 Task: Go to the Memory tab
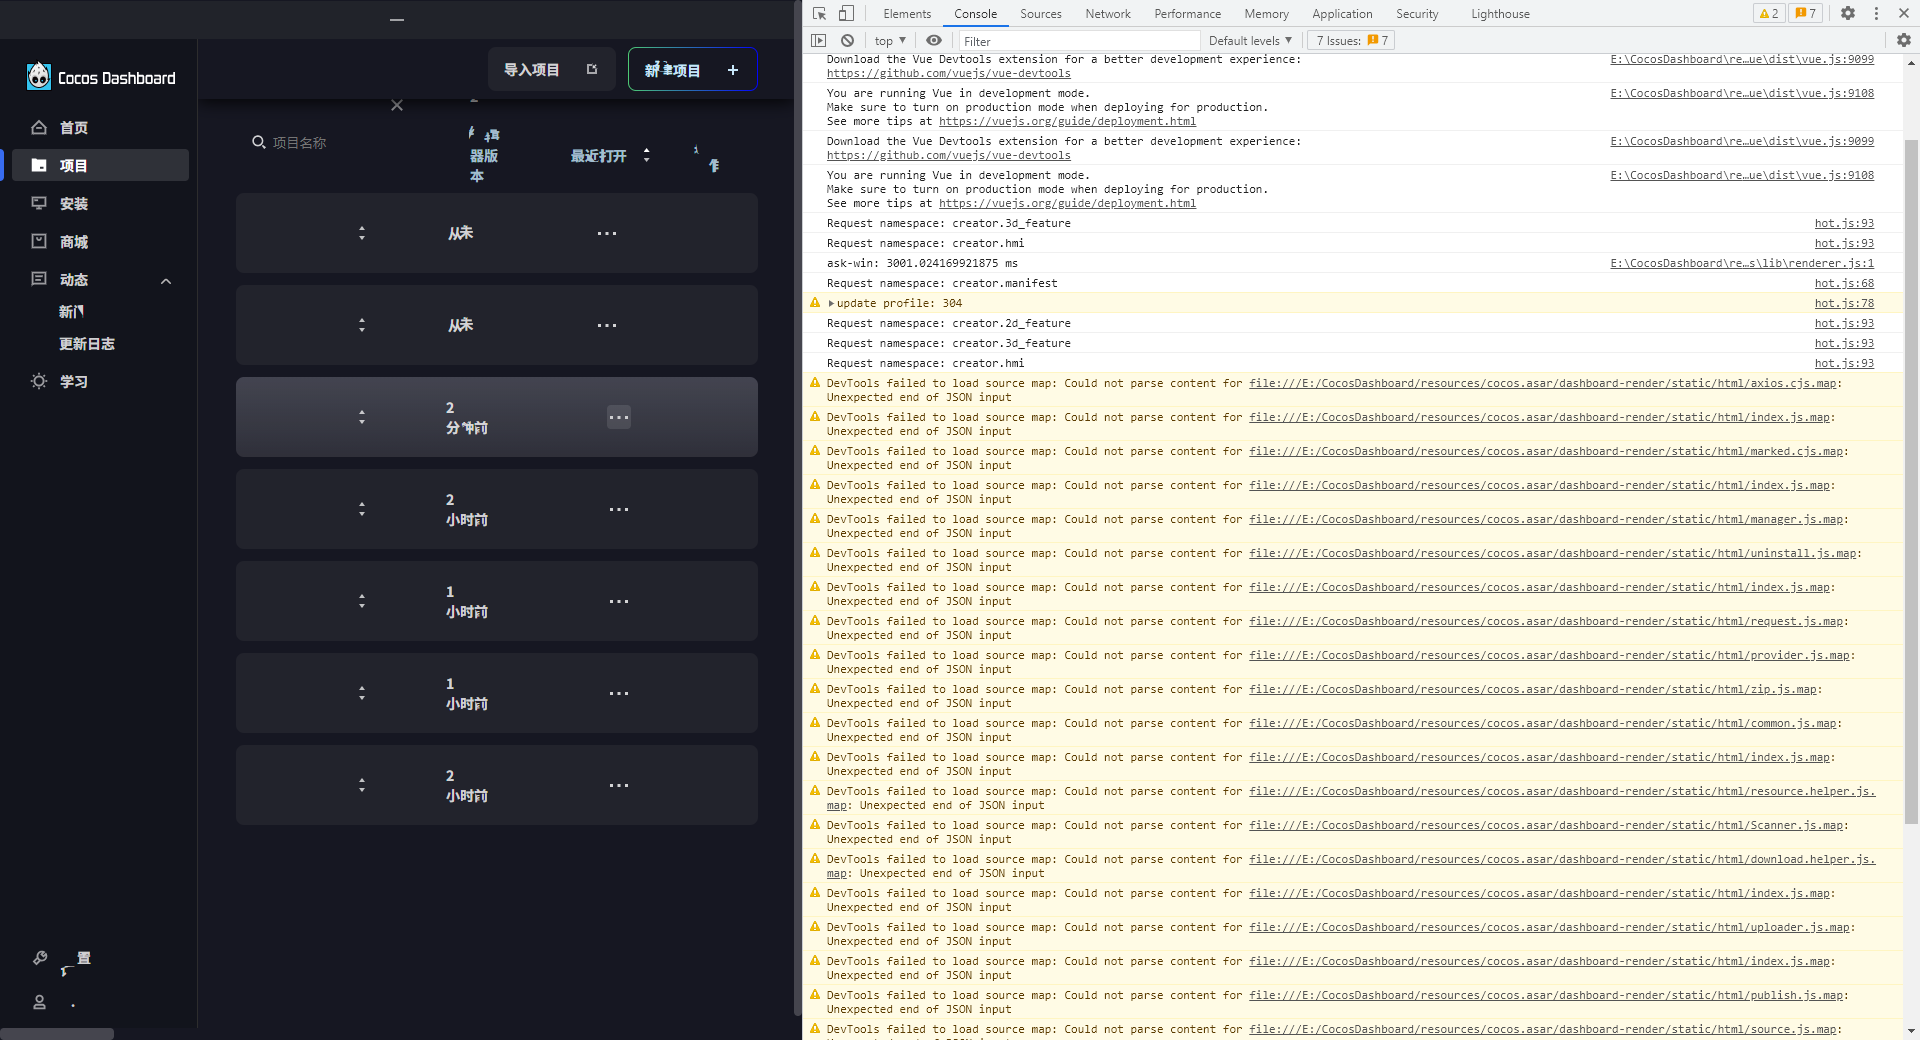point(1266,13)
